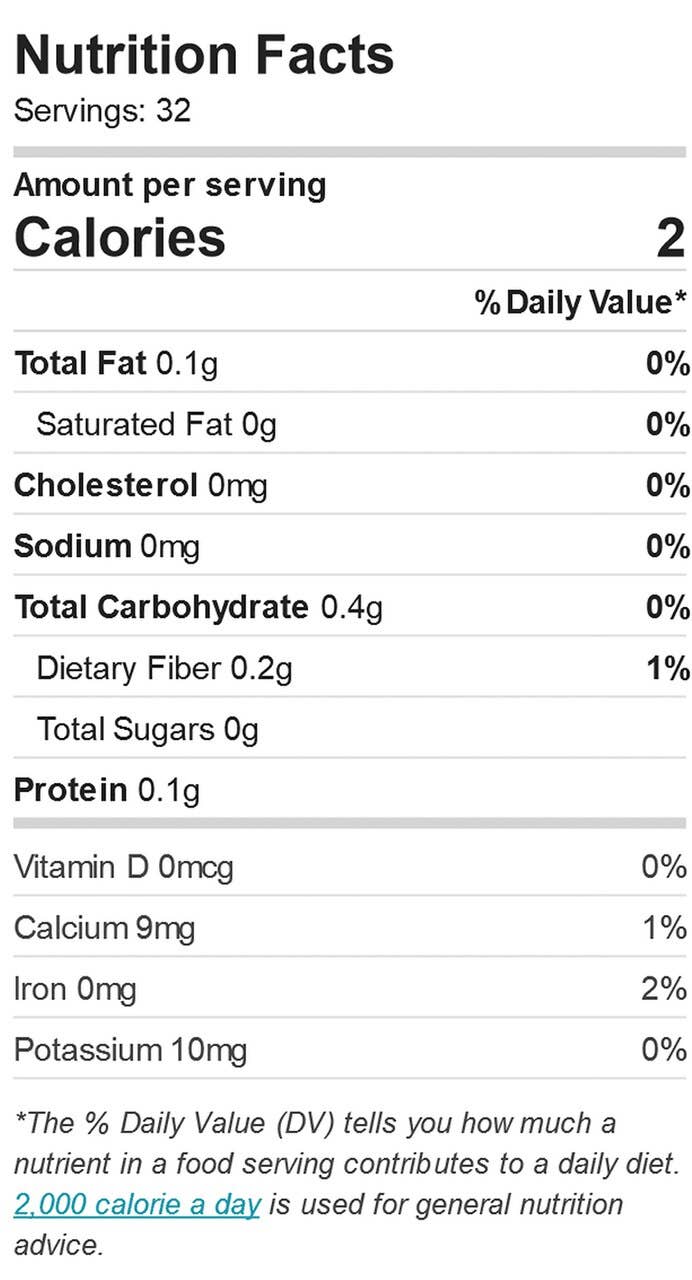Click the Dietary Fiber 0.2g label
The height and width of the screenshot is (1280, 692).
pyautogui.click(x=164, y=669)
